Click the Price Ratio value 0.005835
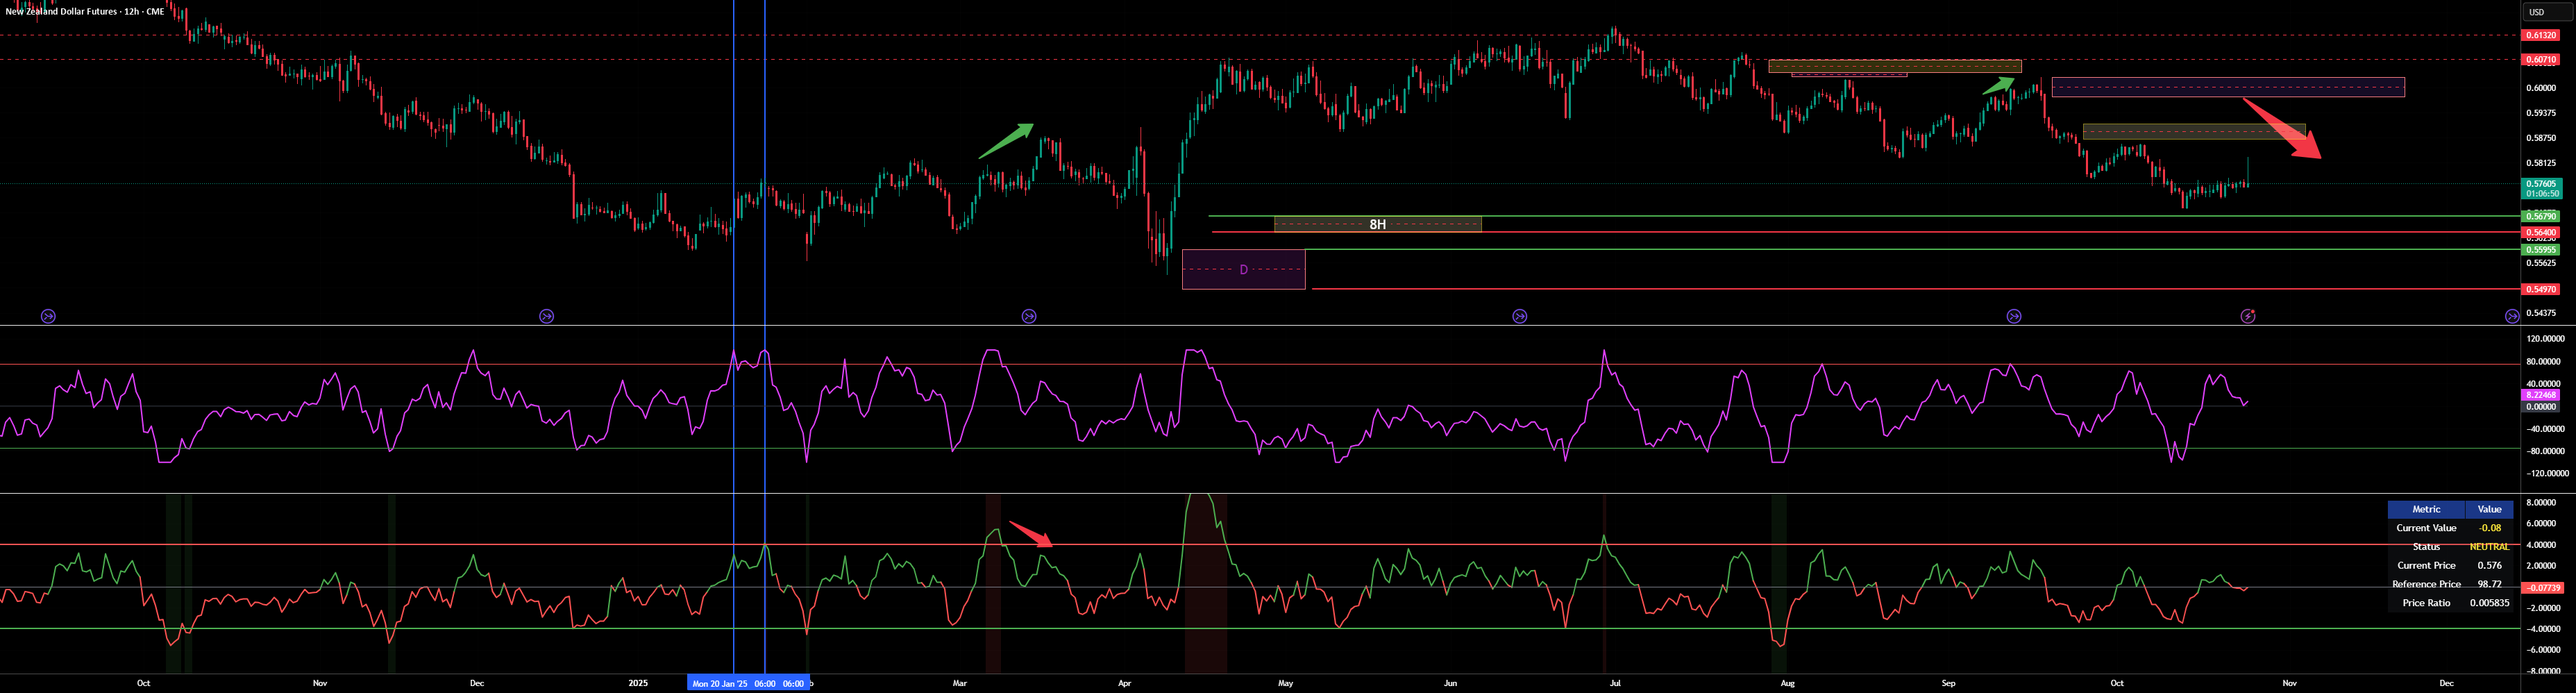2576x693 pixels. (x=2489, y=603)
